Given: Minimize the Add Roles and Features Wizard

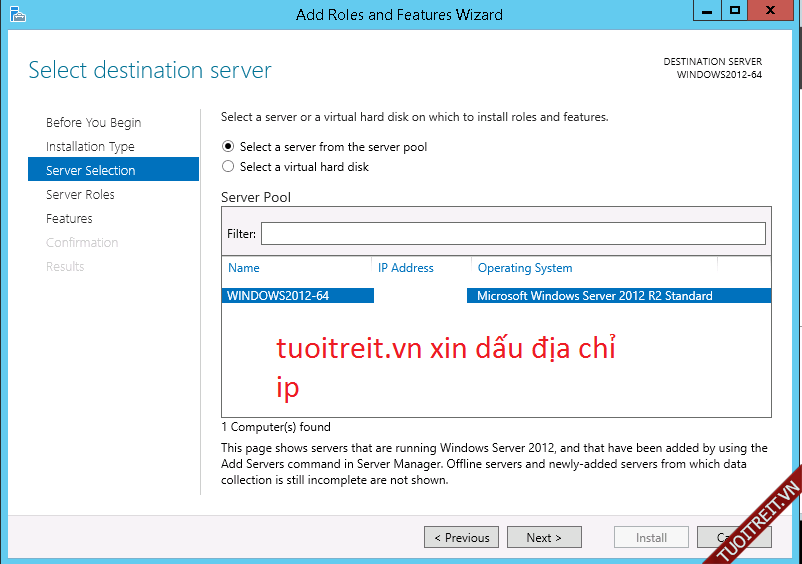Looking at the screenshot, I should tap(708, 11).
